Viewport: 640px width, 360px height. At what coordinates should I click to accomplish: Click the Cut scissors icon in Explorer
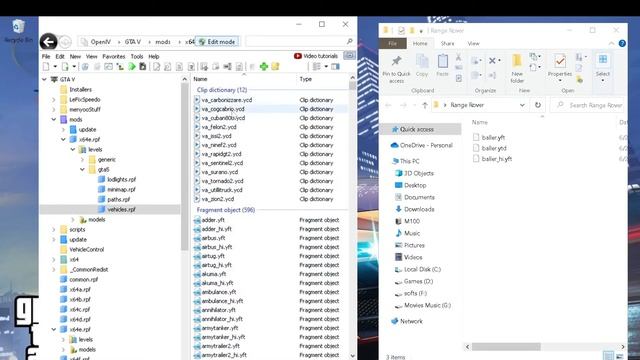click(x=458, y=57)
